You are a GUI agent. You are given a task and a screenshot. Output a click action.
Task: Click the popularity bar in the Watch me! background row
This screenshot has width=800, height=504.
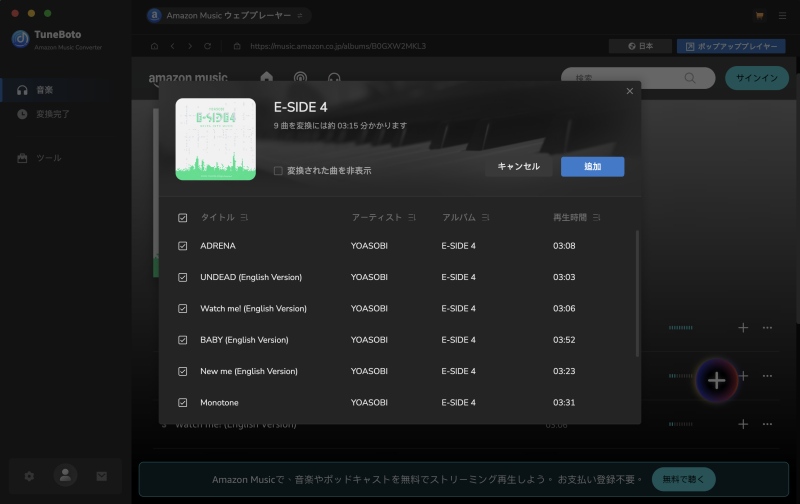[681, 424]
